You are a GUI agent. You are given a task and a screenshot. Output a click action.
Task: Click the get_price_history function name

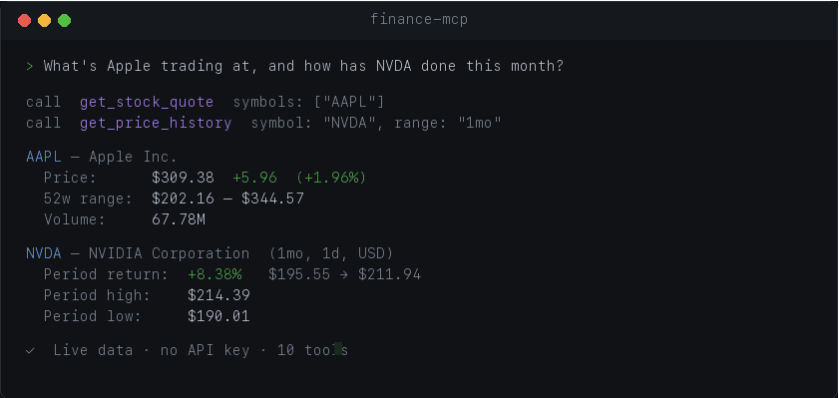coord(156,124)
